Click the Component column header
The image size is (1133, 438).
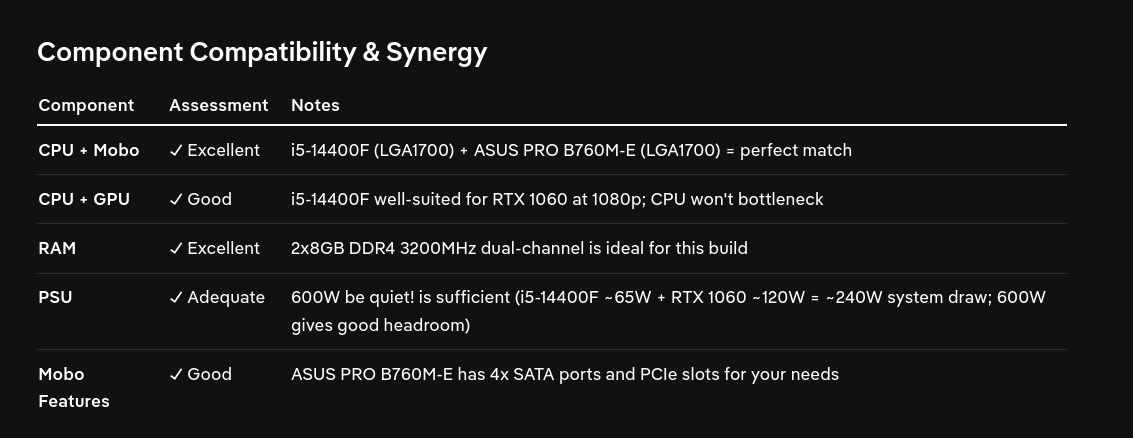pyautogui.click(x=86, y=106)
